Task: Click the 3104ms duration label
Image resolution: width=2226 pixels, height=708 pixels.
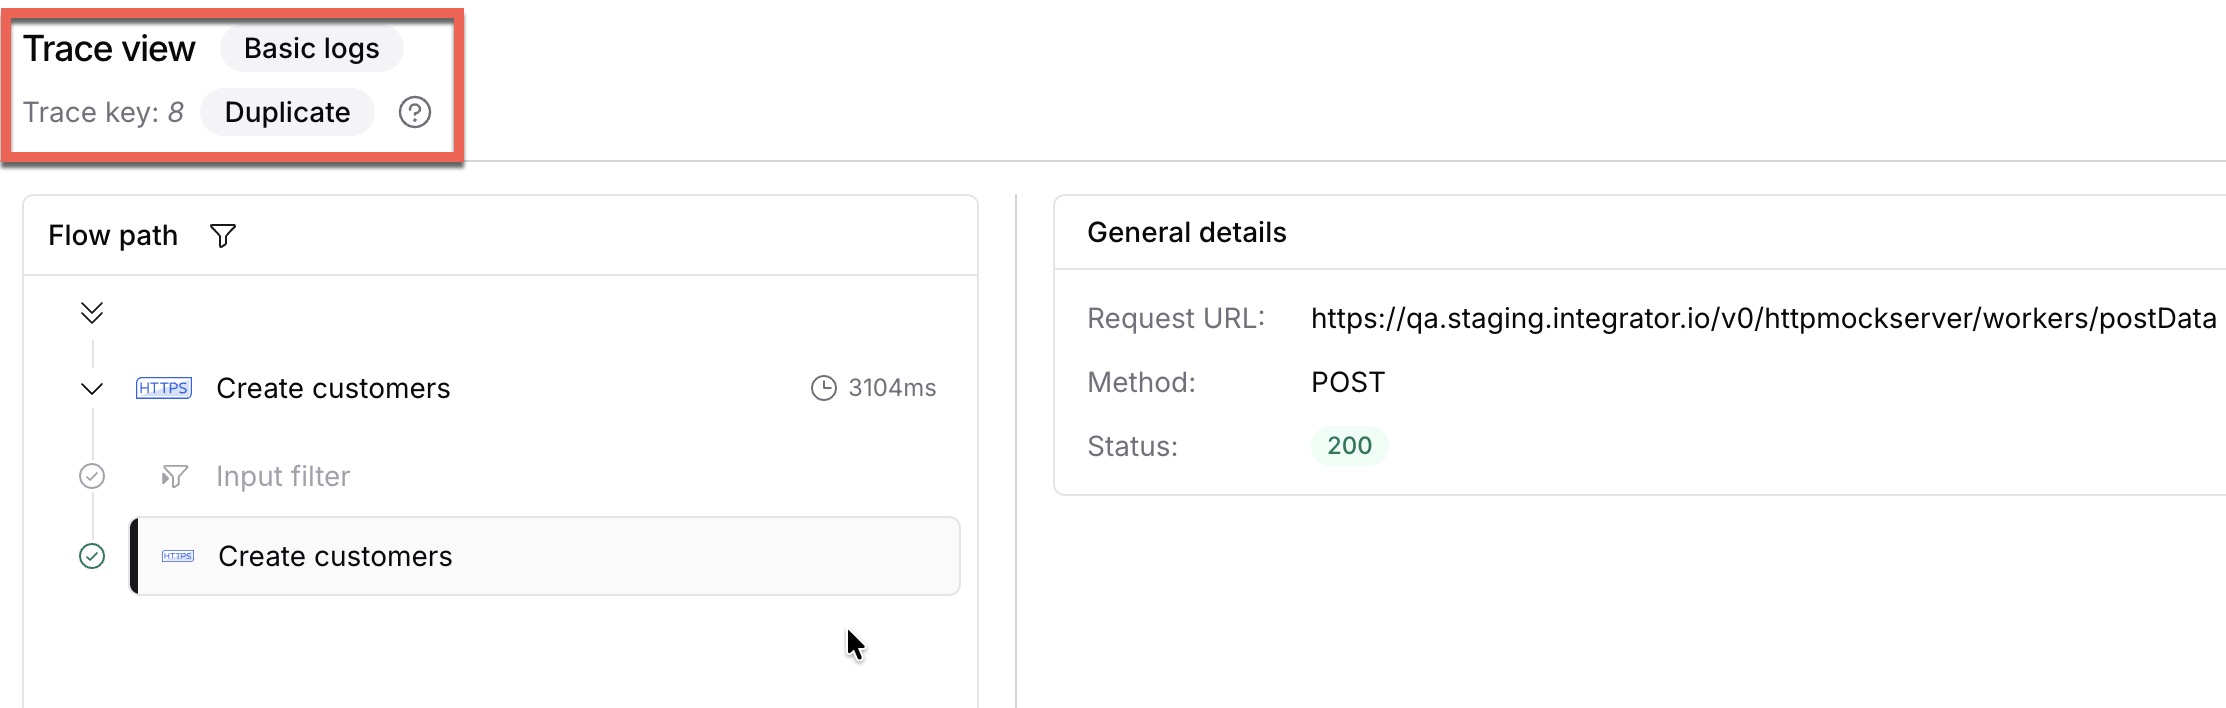Action: pyautogui.click(x=892, y=388)
